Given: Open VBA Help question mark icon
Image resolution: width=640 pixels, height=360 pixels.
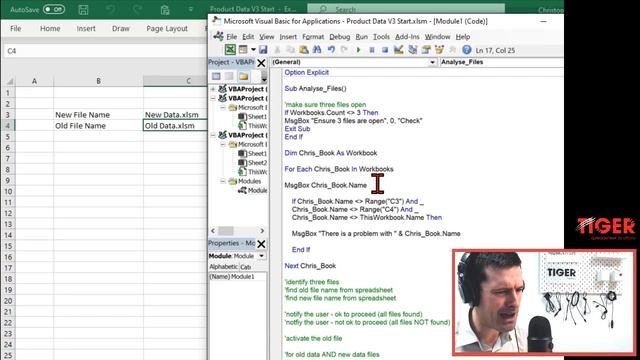Looking at the screenshot, I should click(467, 50).
